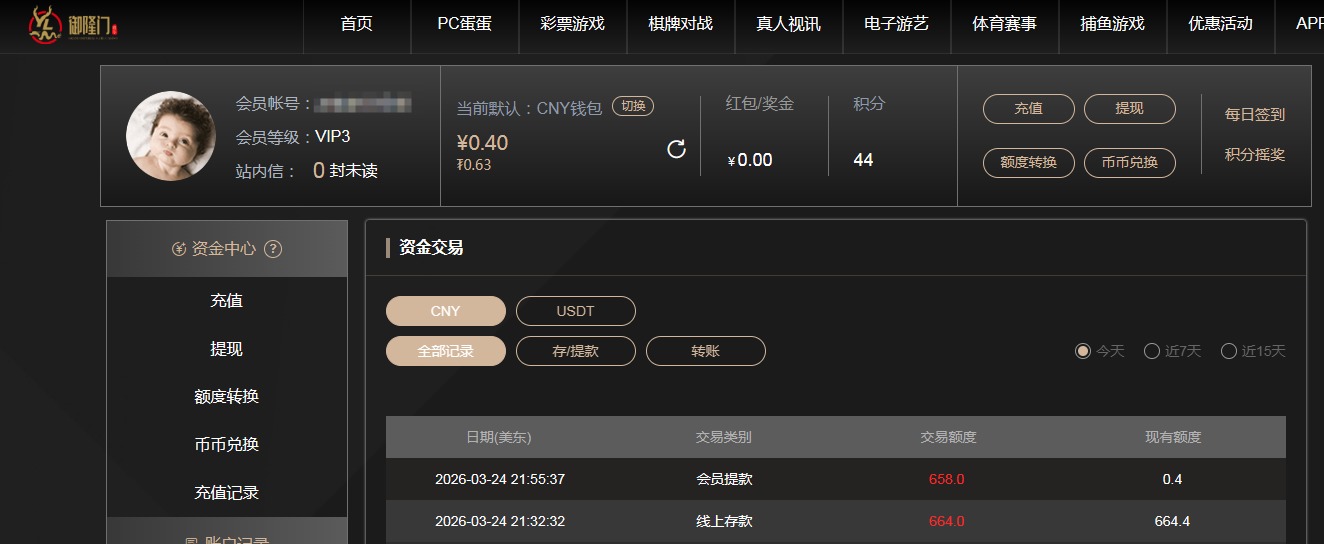
Task: Click the 积分 value 44
Action: tap(864, 160)
